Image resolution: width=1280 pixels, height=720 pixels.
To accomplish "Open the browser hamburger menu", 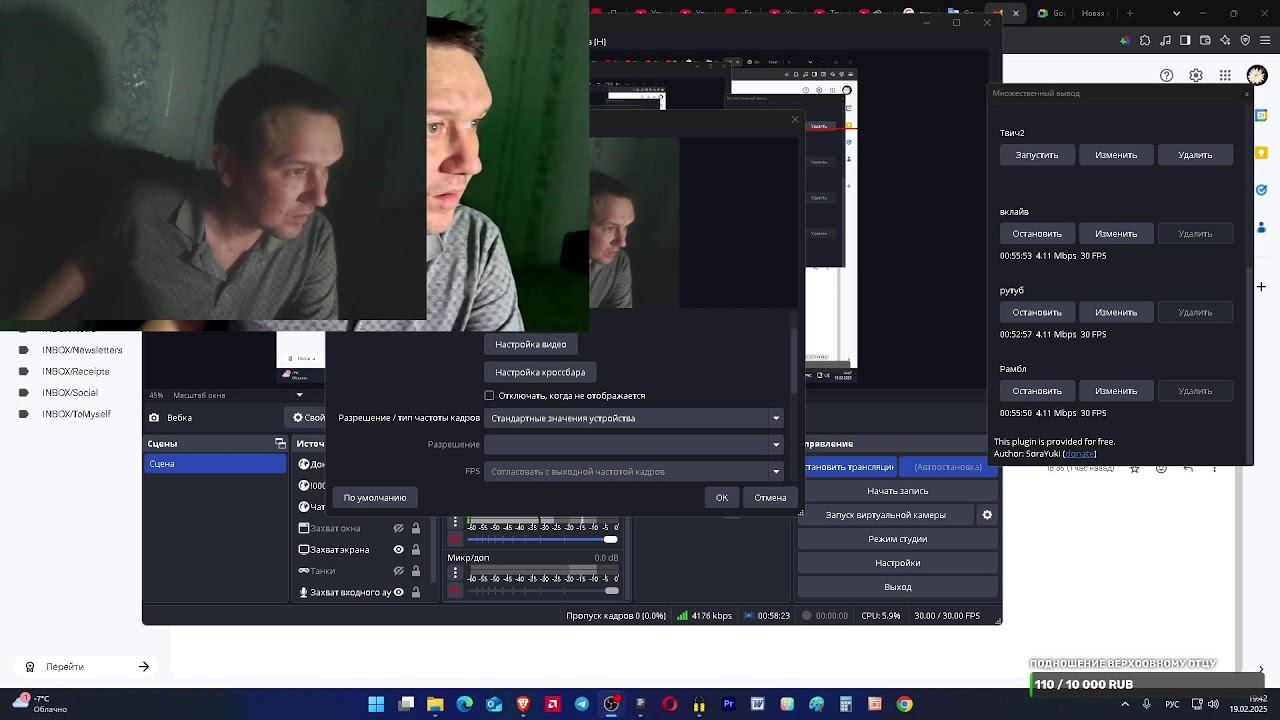I will tap(1265, 41).
